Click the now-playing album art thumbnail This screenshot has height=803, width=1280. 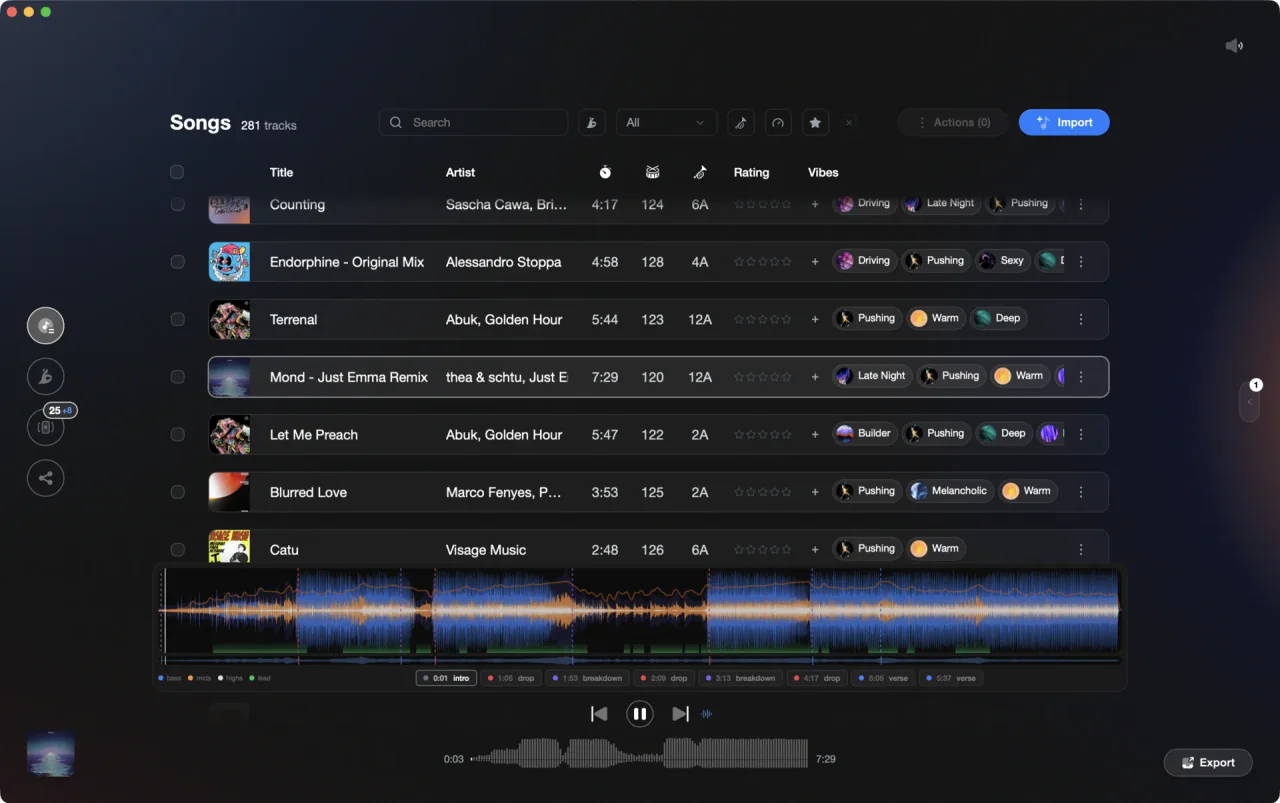[50, 754]
